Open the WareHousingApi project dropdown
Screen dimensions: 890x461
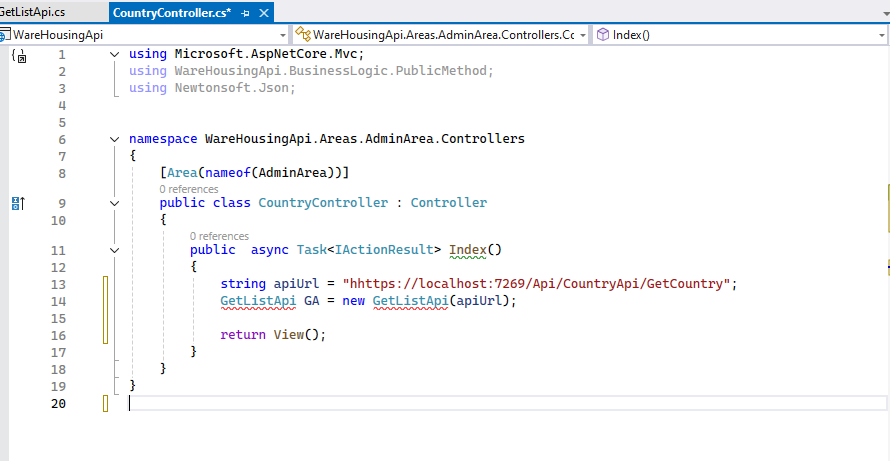(x=284, y=34)
